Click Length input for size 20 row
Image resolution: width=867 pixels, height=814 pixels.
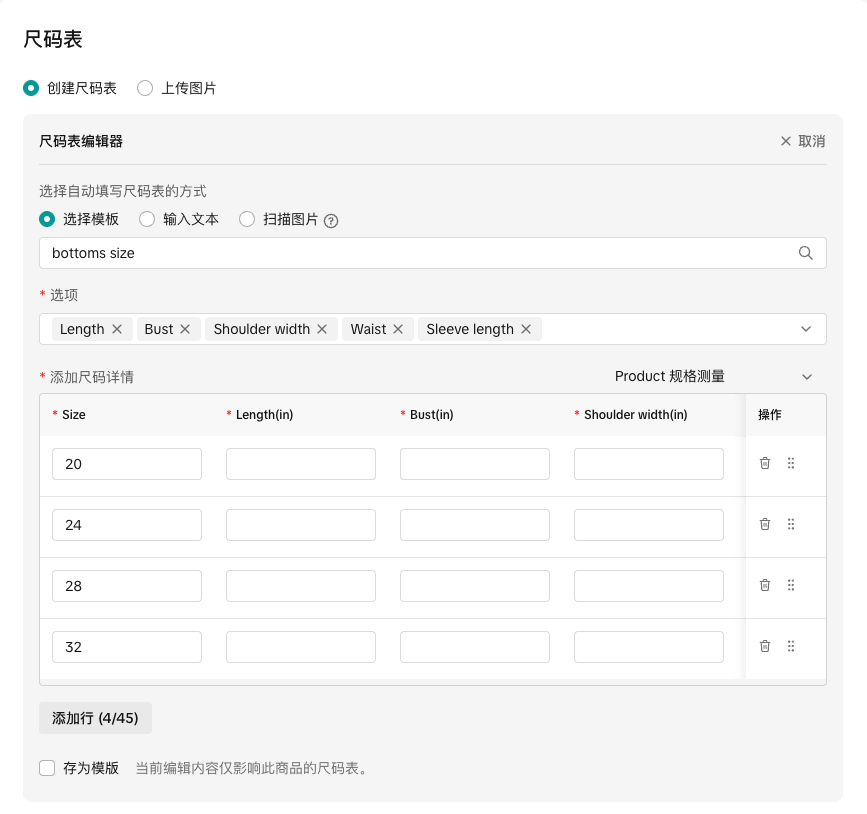[301, 464]
